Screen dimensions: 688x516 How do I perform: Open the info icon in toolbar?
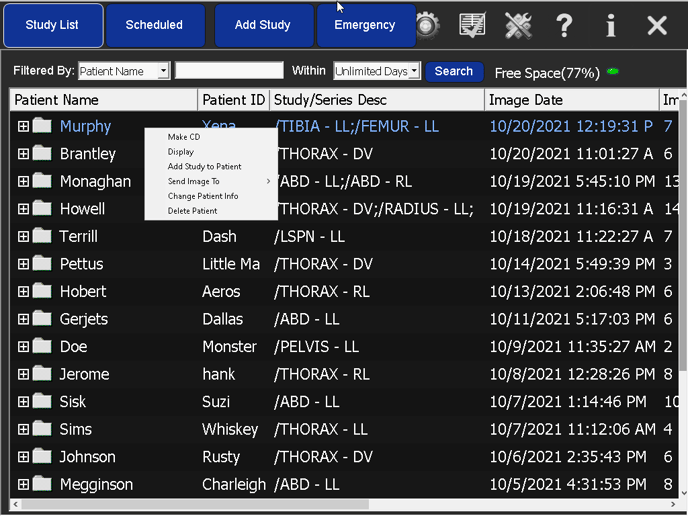[x=610, y=25]
